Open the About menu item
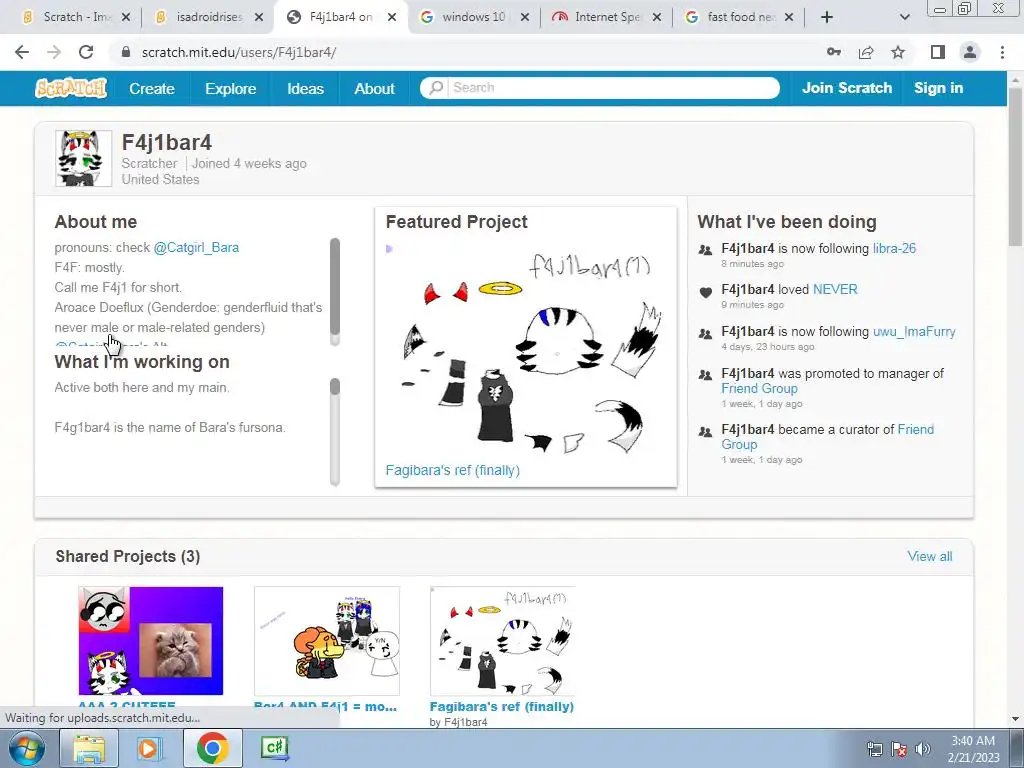Viewport: 1024px width, 768px height. click(374, 88)
